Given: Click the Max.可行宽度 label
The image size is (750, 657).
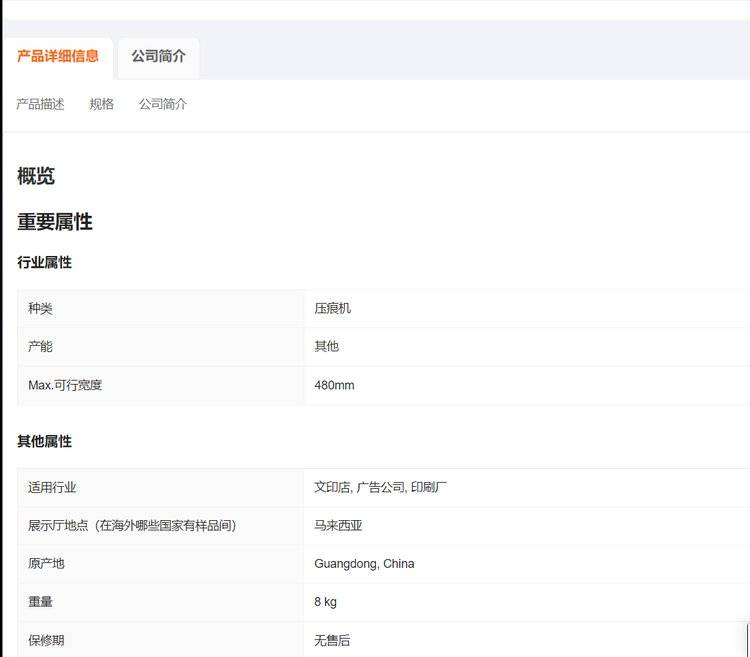Looking at the screenshot, I should pos(65,385).
